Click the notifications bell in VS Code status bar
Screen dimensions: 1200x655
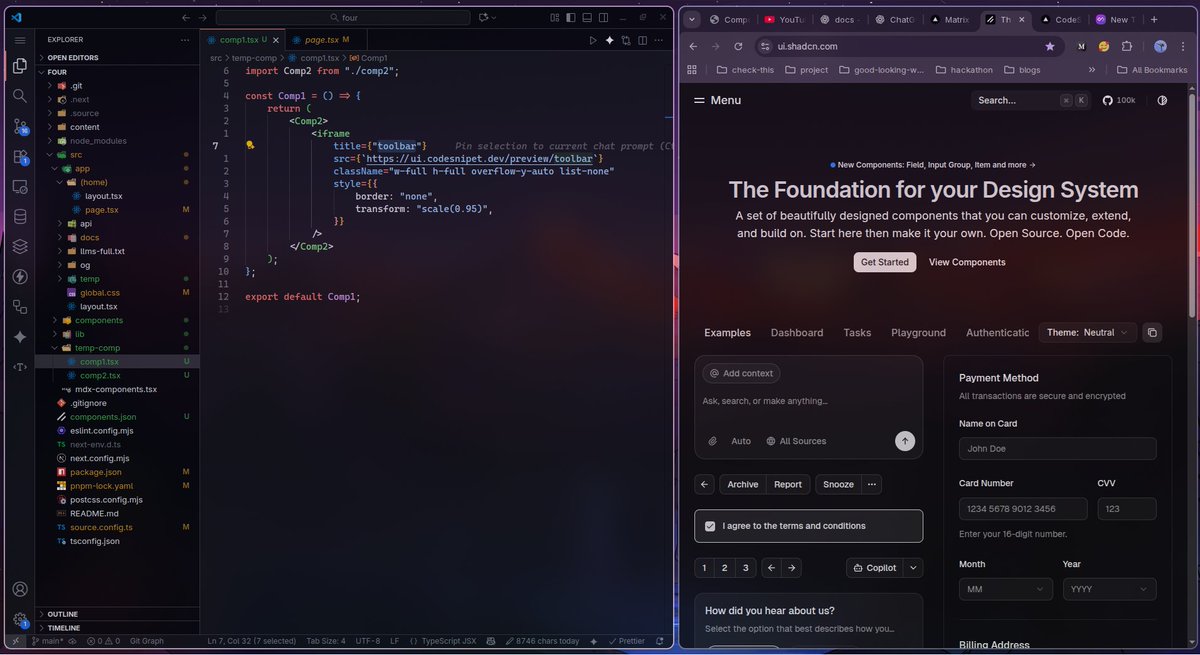pyautogui.click(x=660, y=641)
